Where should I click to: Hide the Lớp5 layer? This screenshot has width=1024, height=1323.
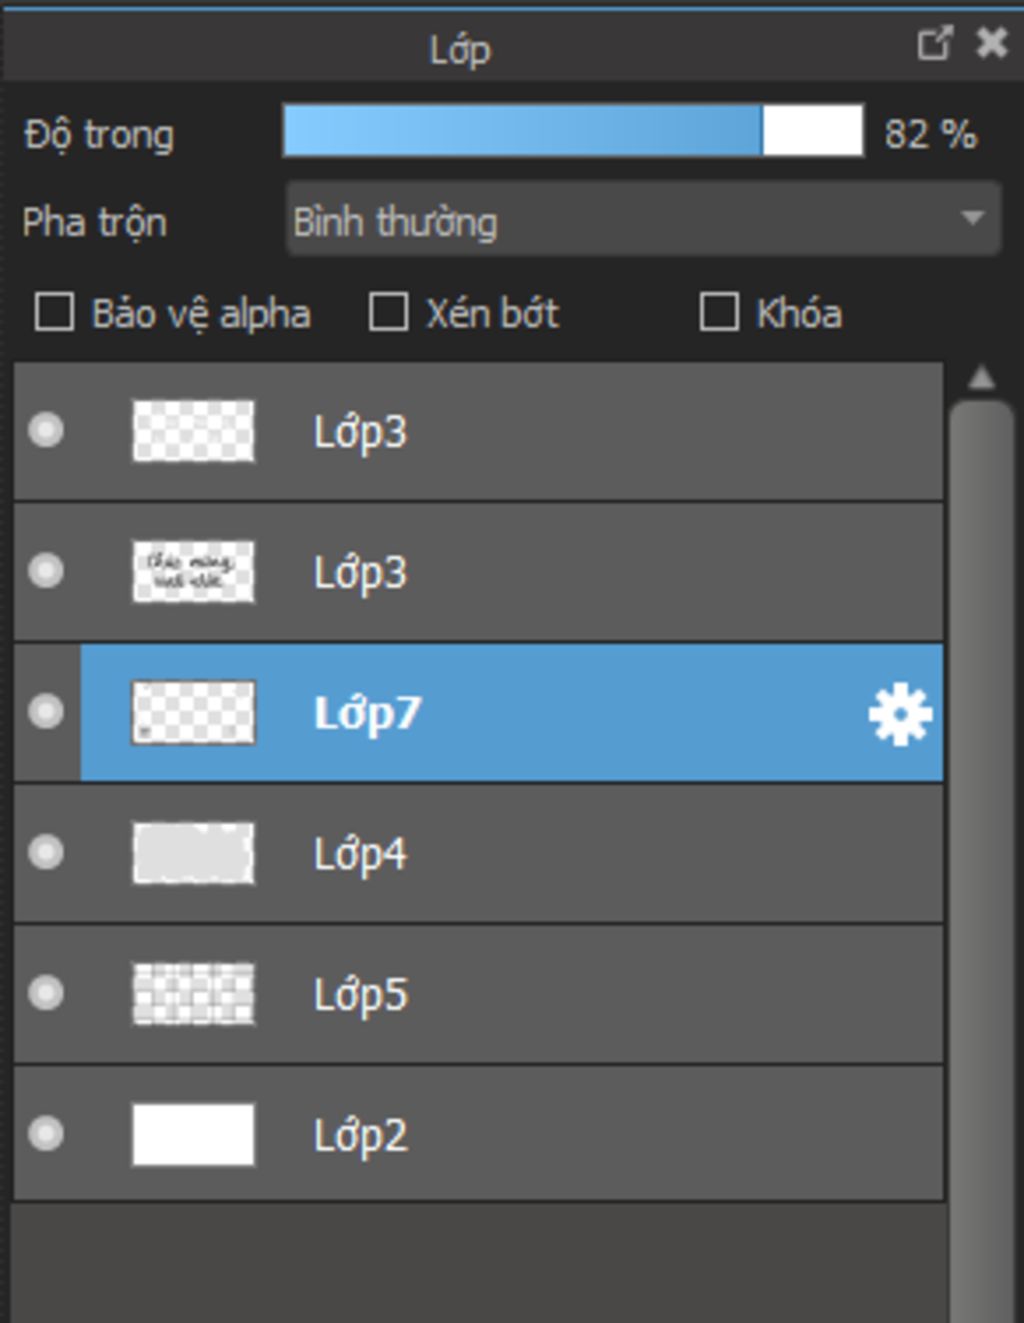click(46, 993)
